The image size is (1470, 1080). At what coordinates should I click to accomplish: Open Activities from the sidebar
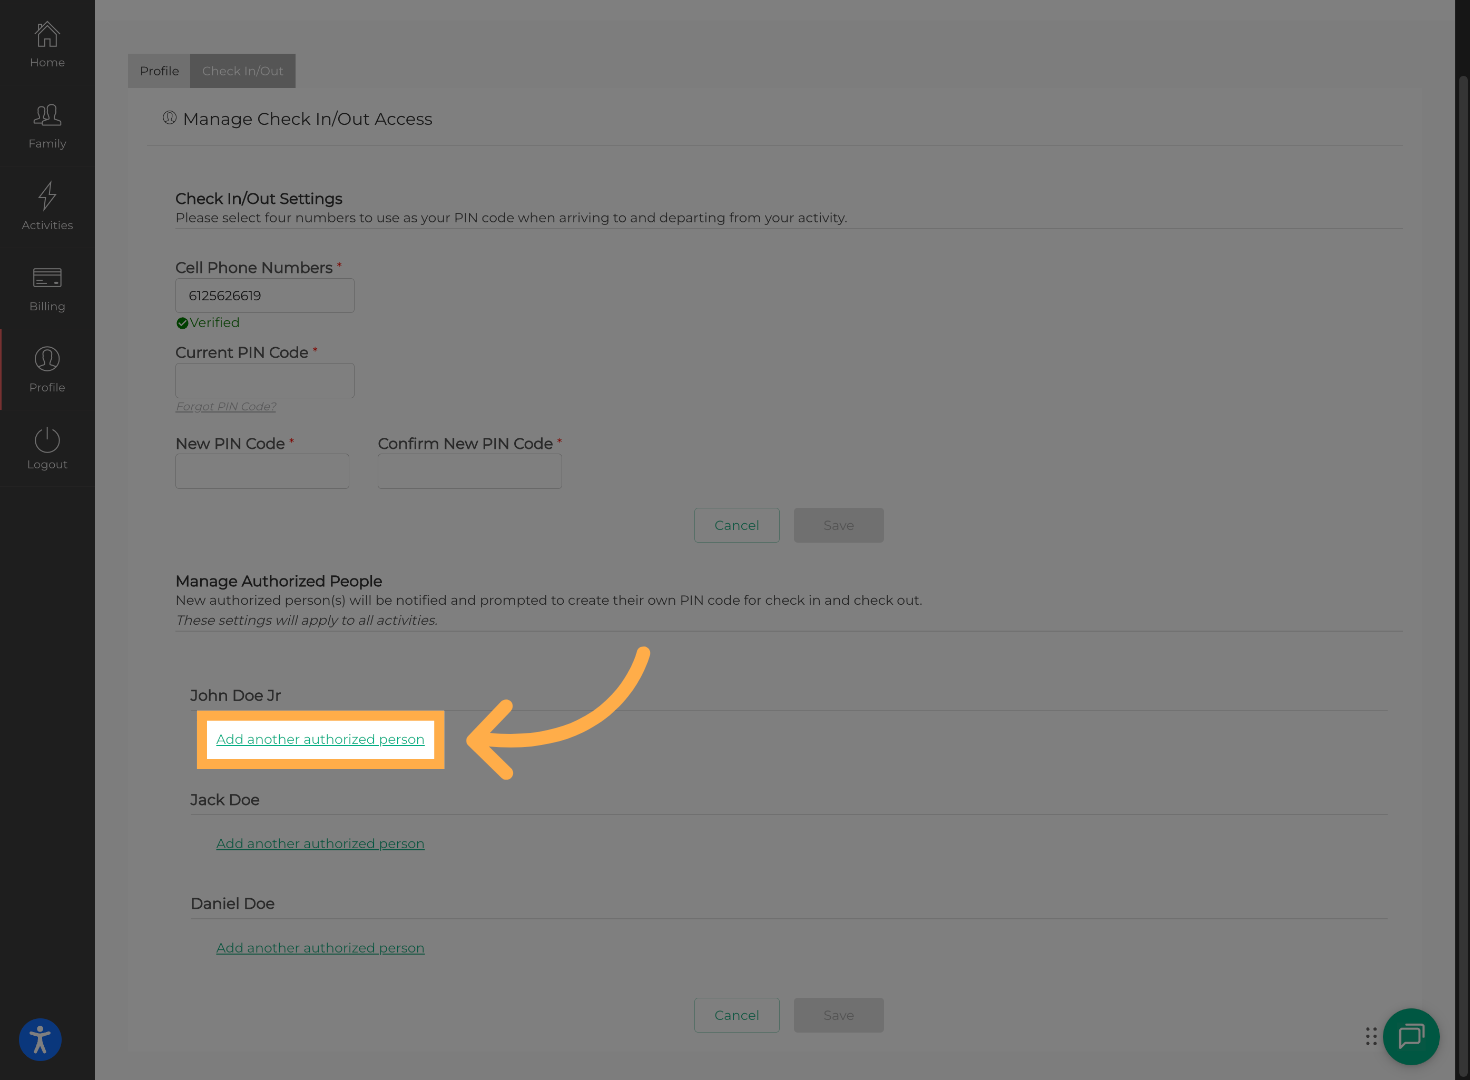47,205
